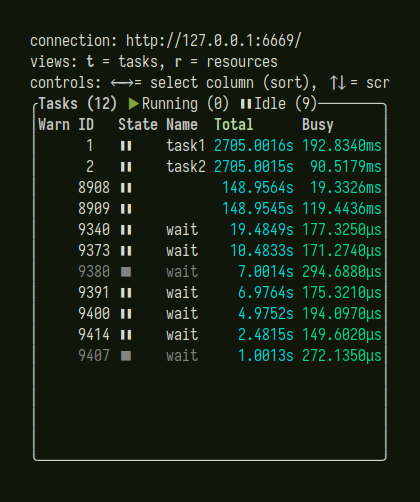Click the stopped square icon on row 9380
Image resolution: width=420 pixels, height=502 pixels.
(x=126, y=272)
